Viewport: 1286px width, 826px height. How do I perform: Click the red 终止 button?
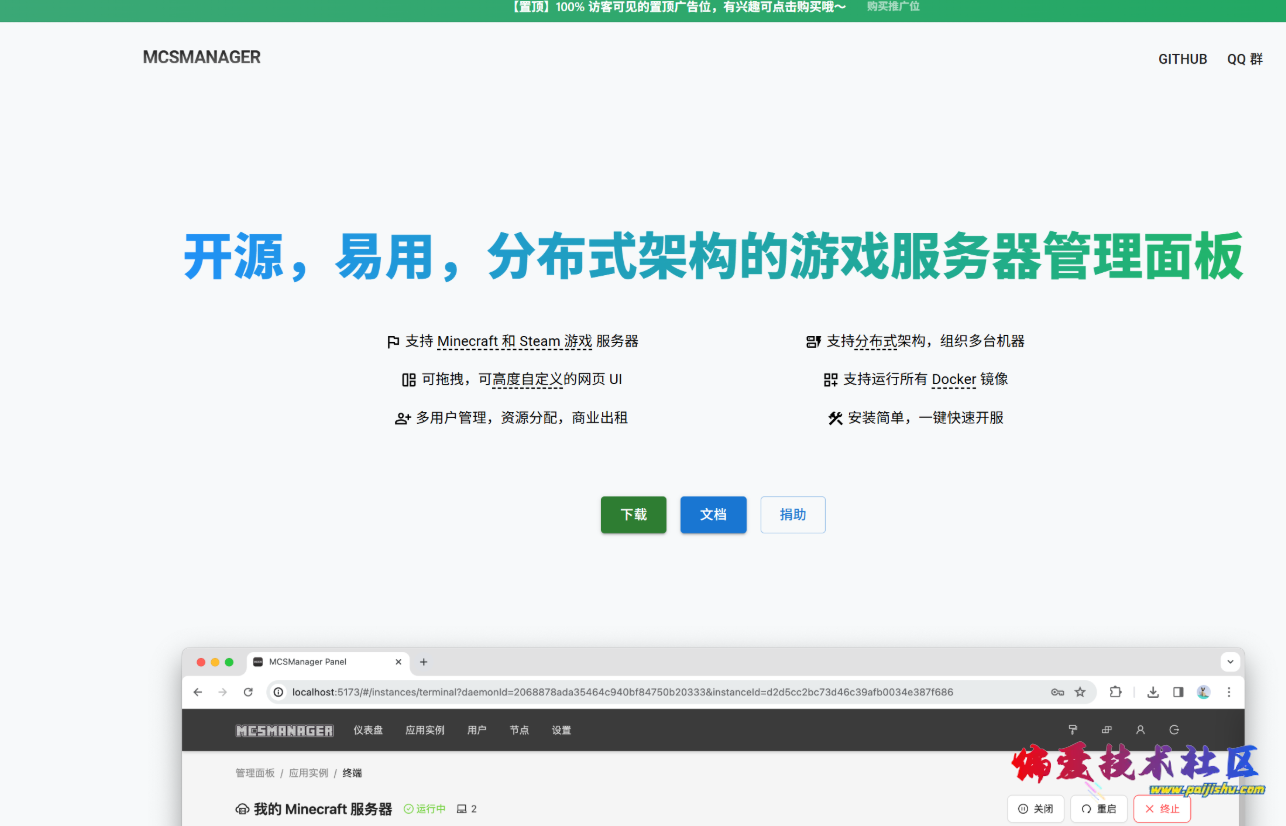(x=1162, y=809)
